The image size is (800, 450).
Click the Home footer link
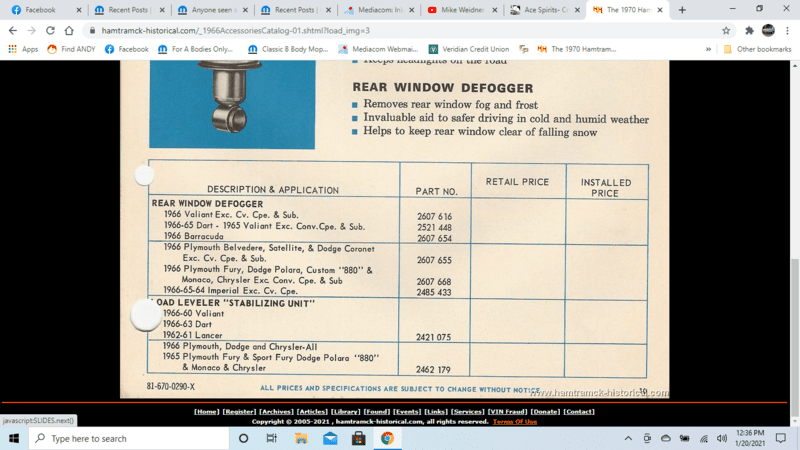click(x=207, y=412)
